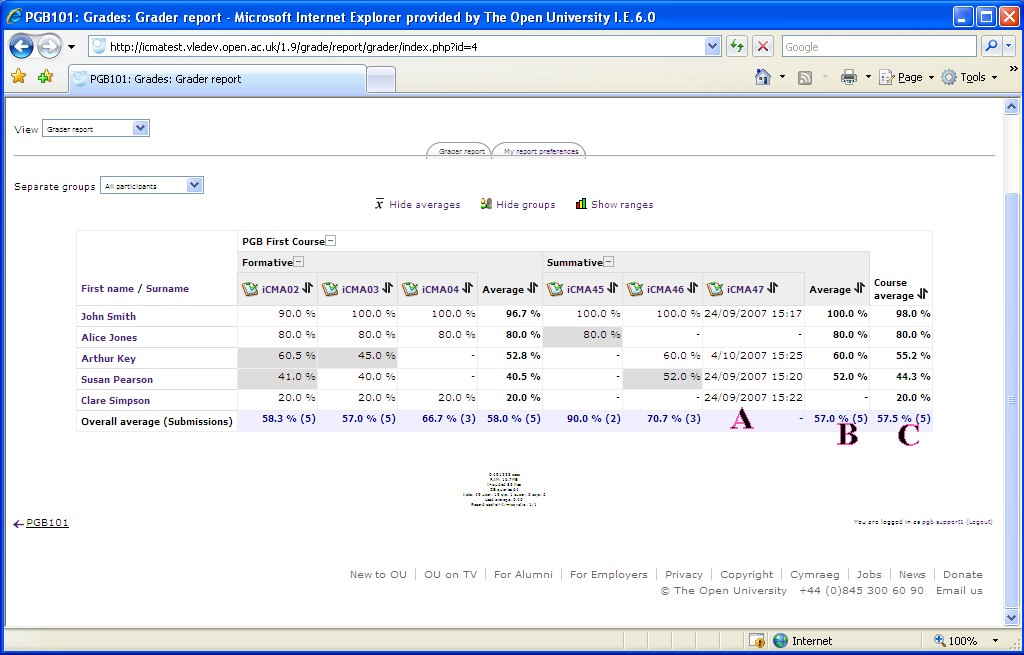1024x655 pixels.
Task: Click the search magnifier icon
Action: point(991,46)
